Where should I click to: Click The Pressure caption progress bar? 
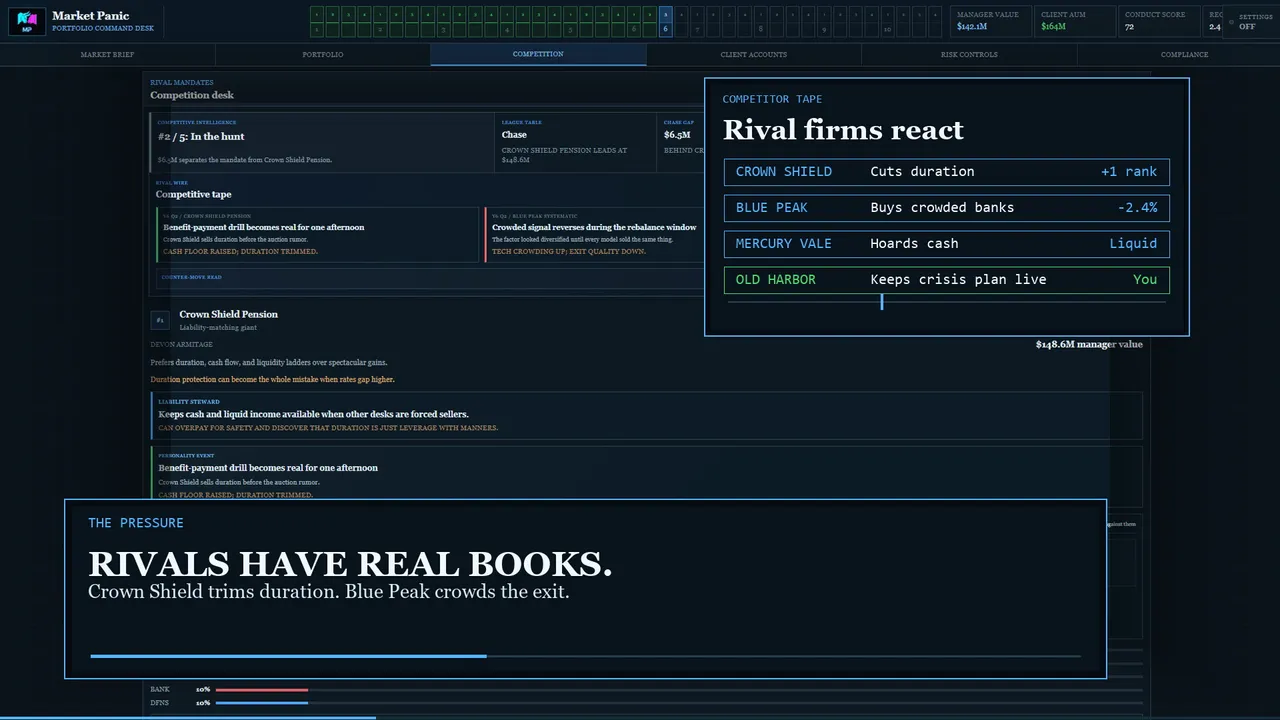[585, 656]
